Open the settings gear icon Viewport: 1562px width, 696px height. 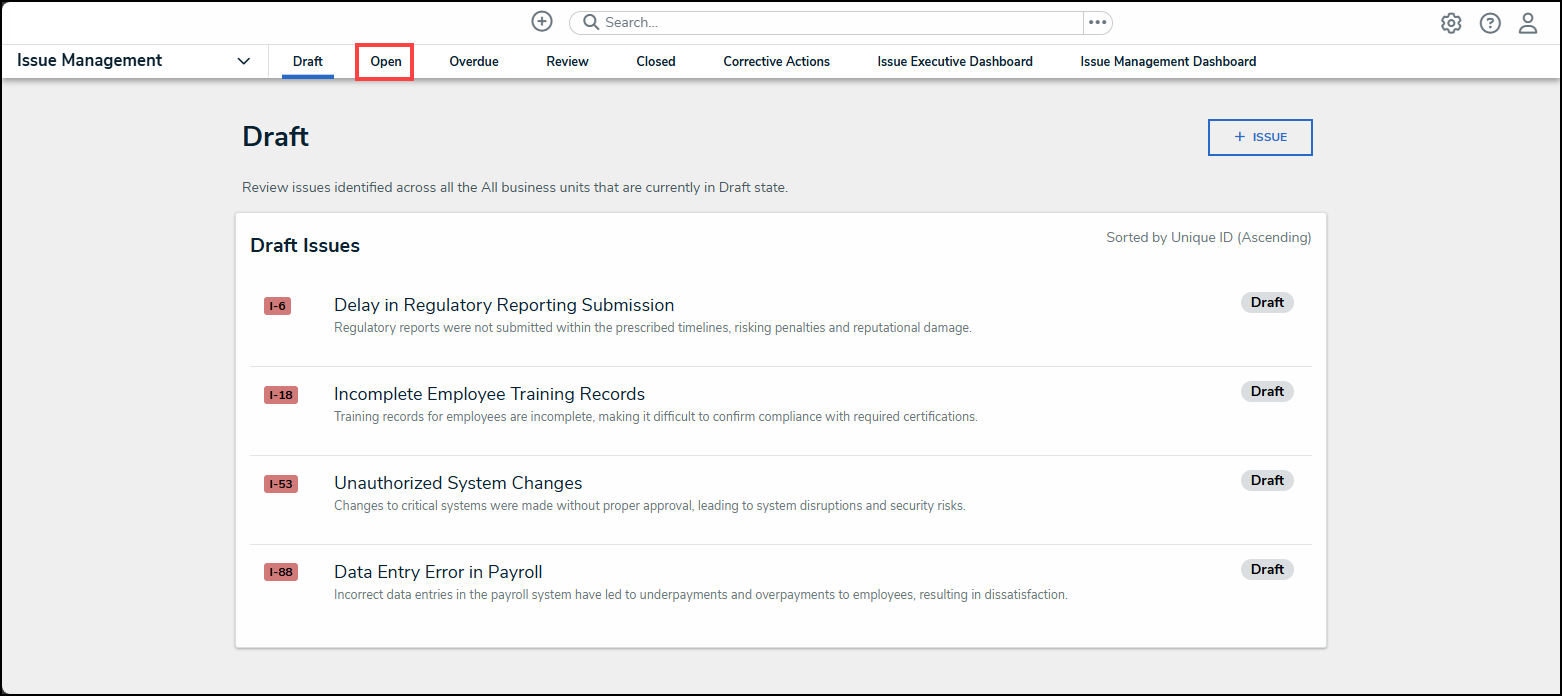tap(1450, 23)
